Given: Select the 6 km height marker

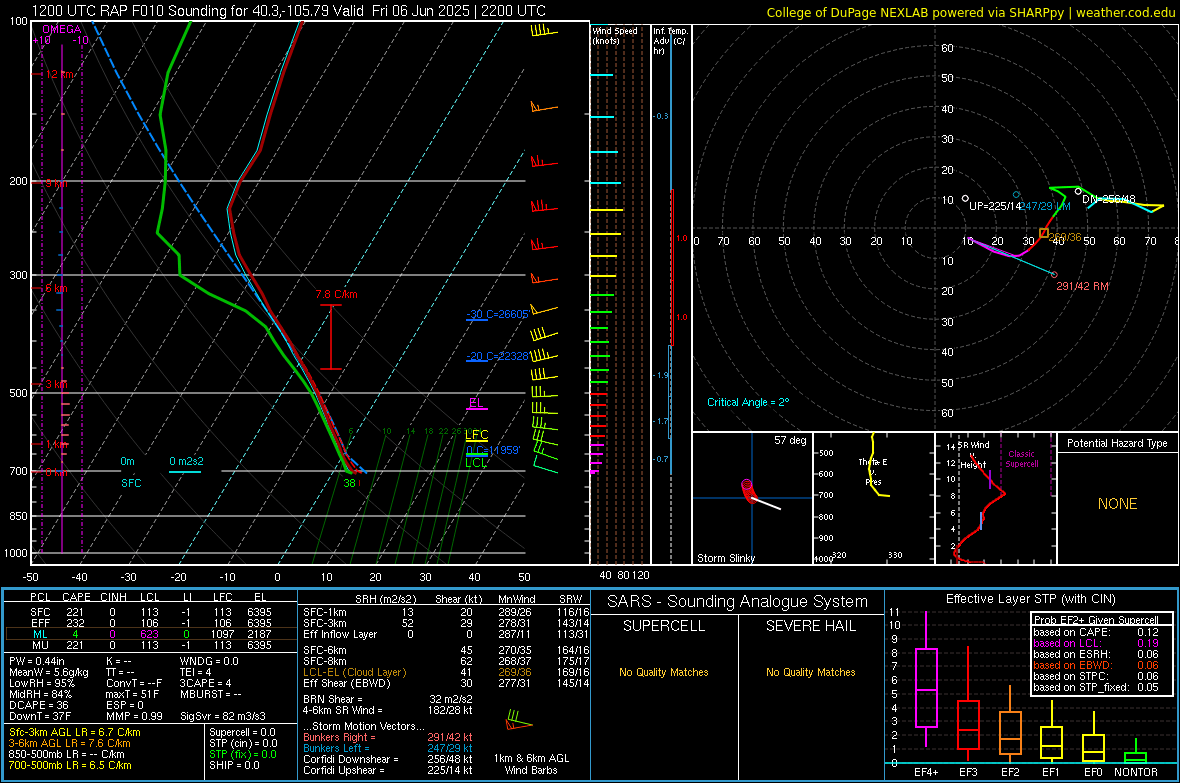Looking at the screenshot, I should (x=56, y=288).
